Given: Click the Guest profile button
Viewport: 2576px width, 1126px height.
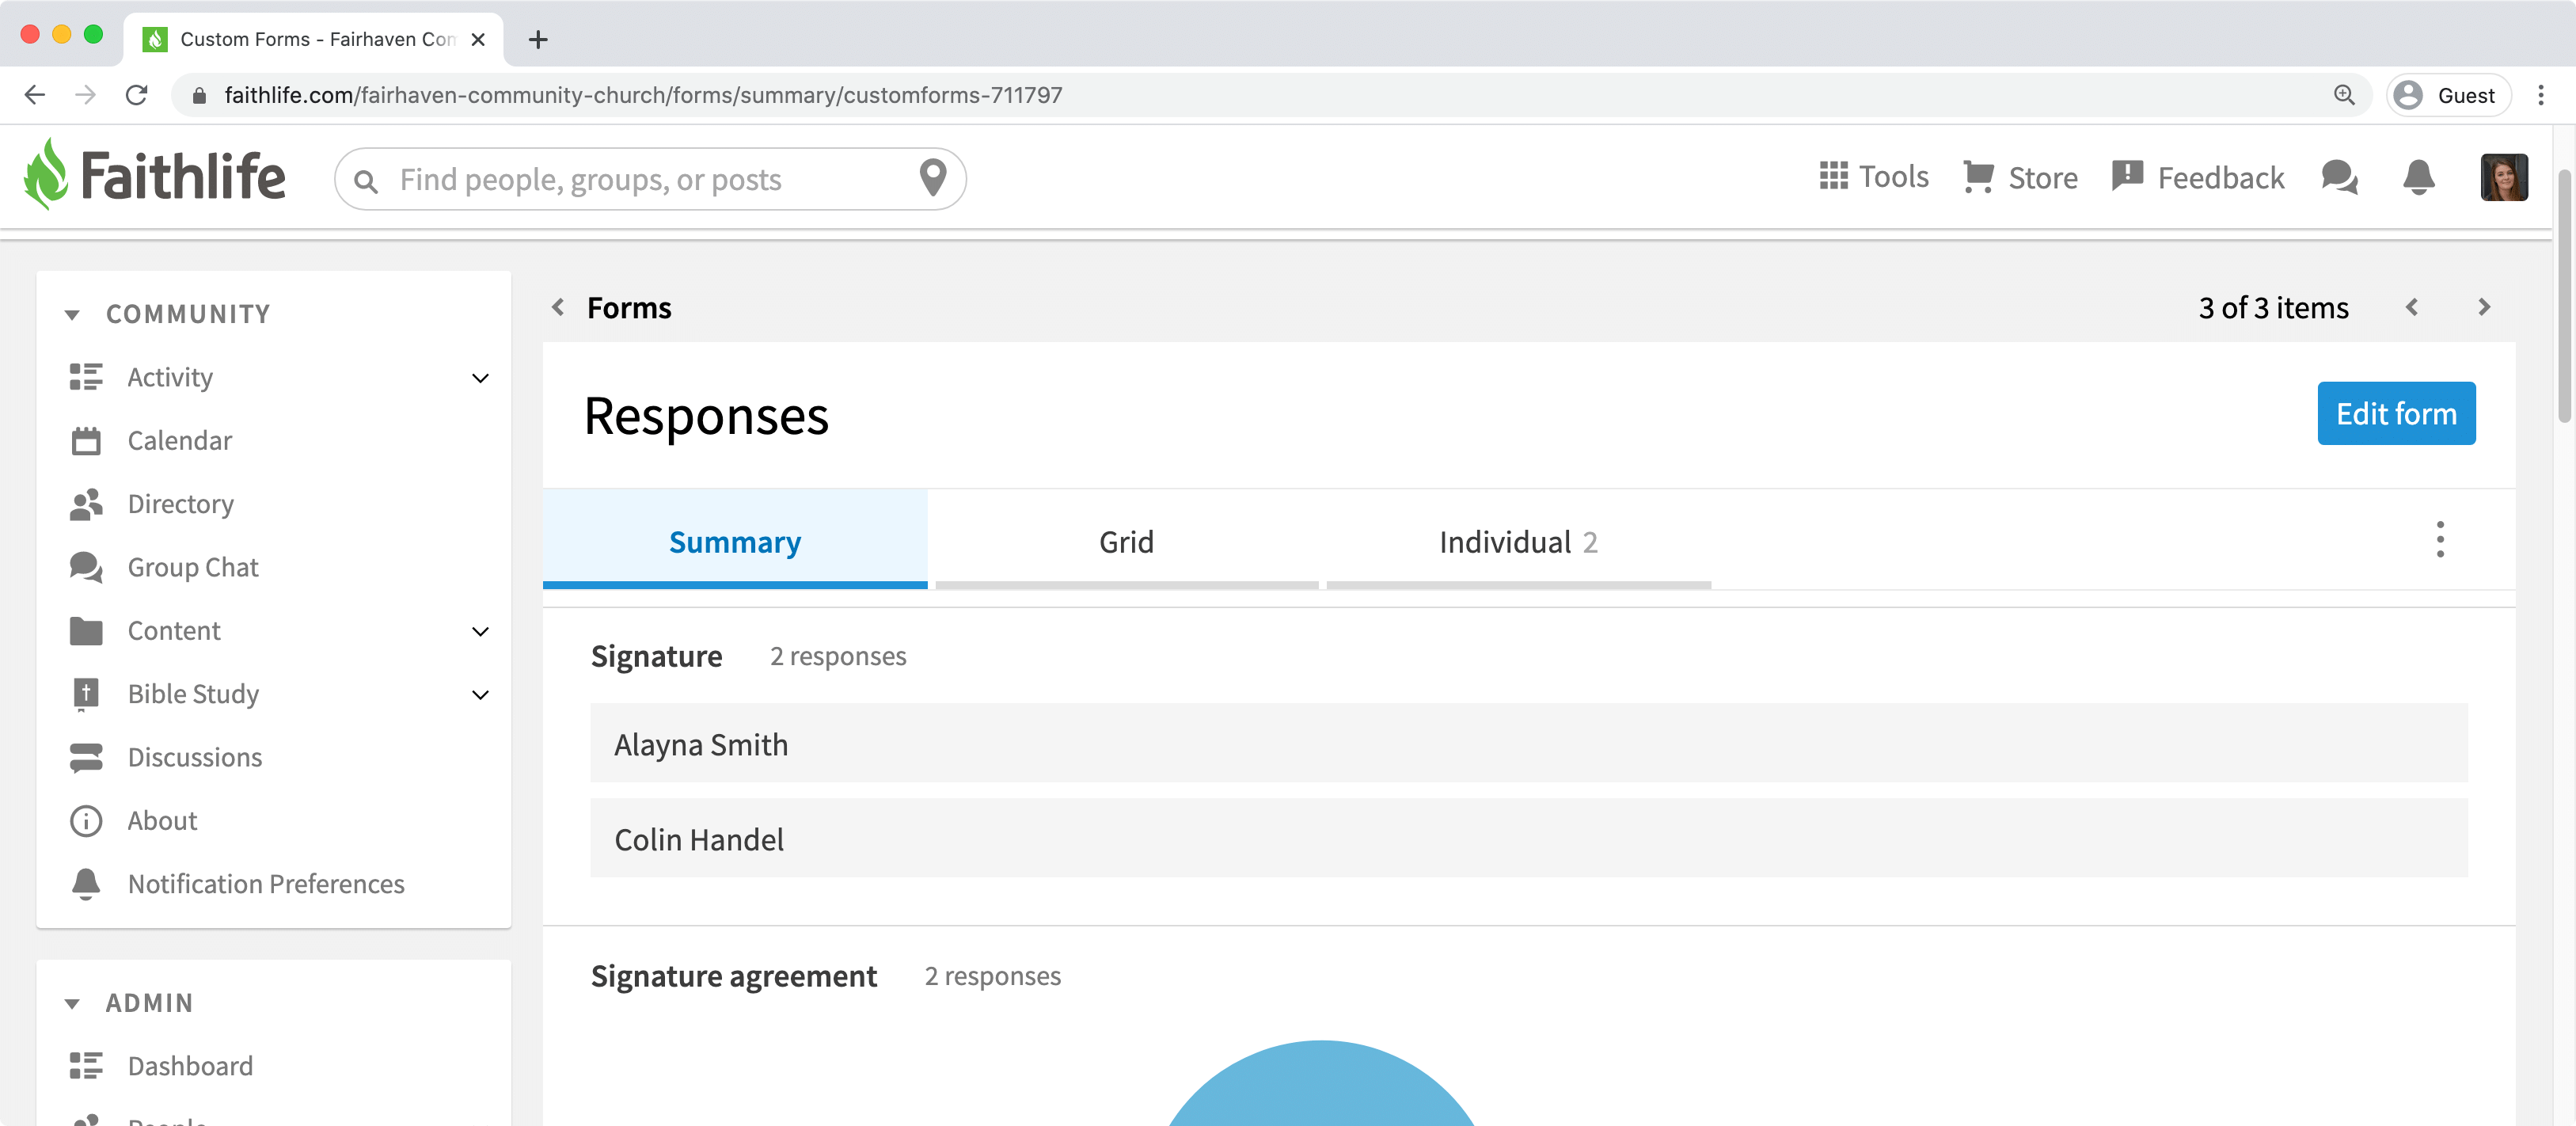Looking at the screenshot, I should tap(2448, 95).
